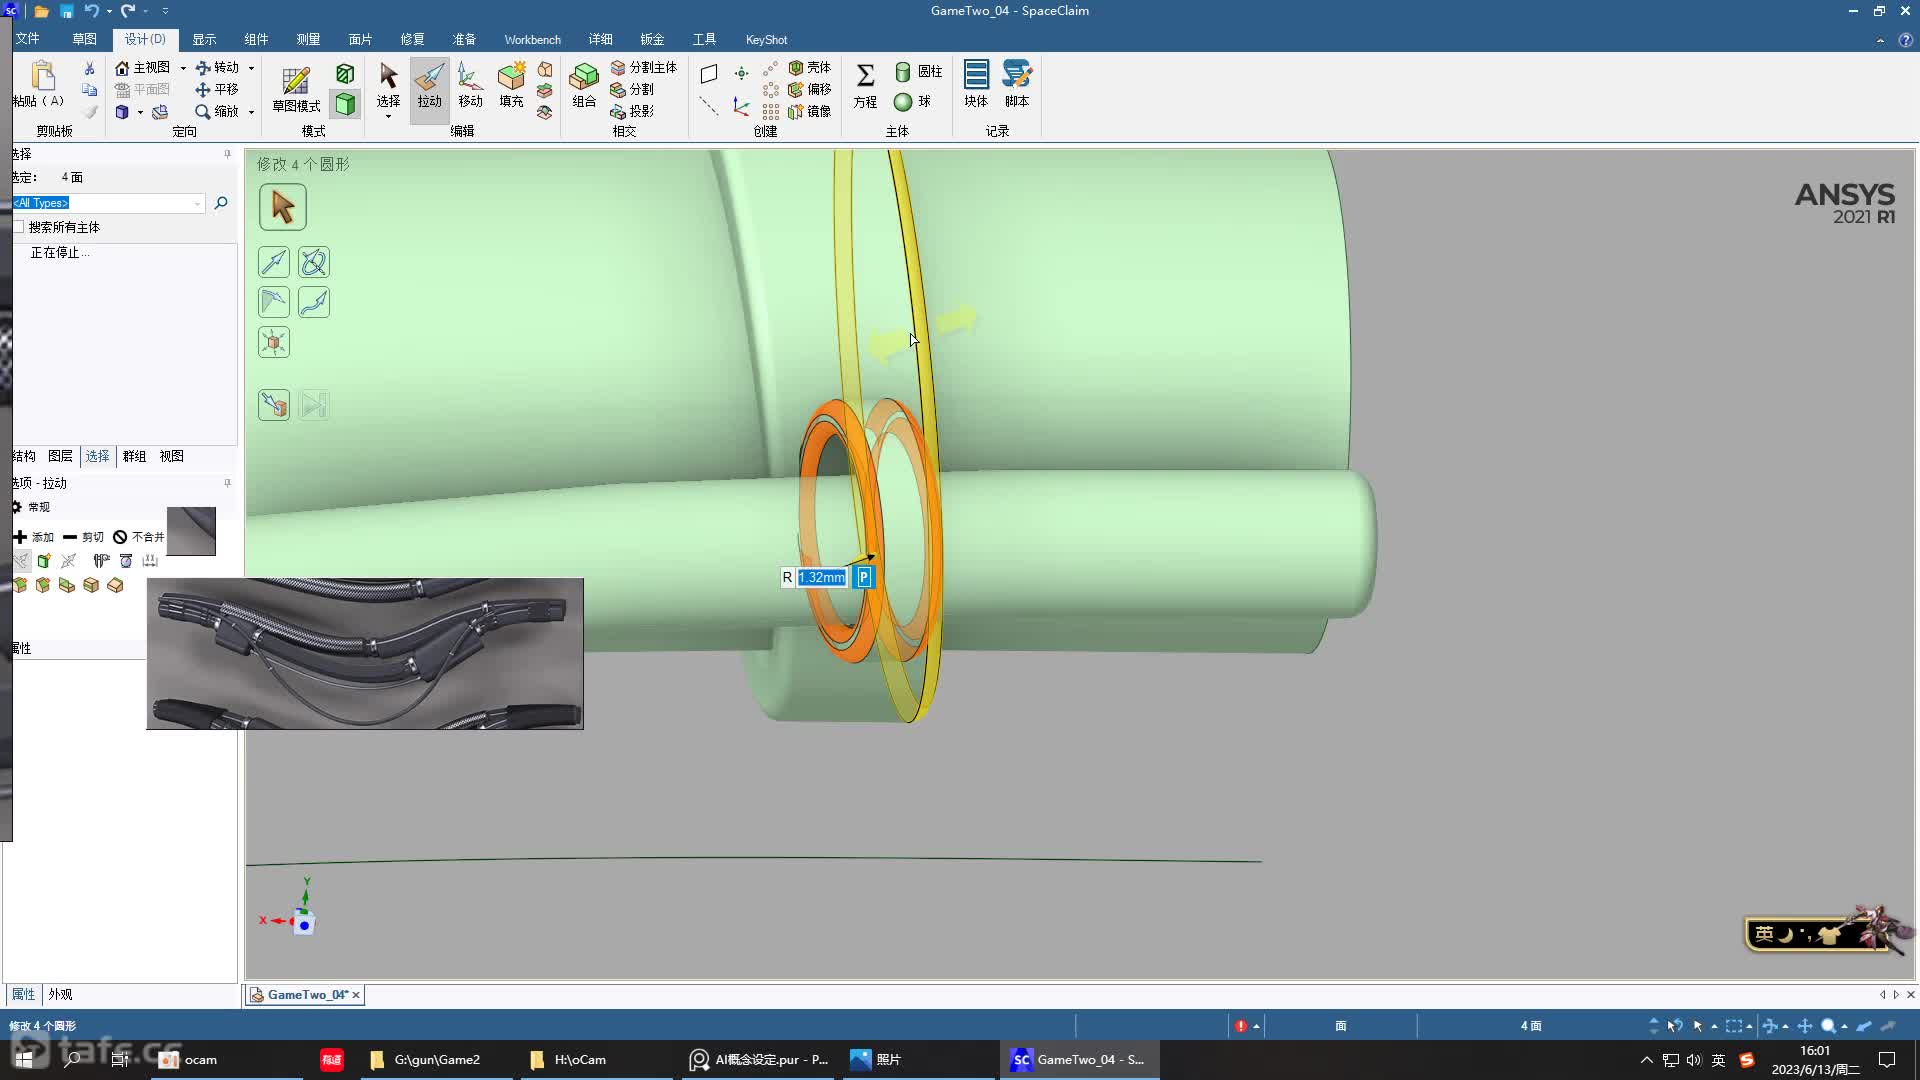
Task: Open the Appearance (外观) bottom tab
Action: tap(60, 994)
